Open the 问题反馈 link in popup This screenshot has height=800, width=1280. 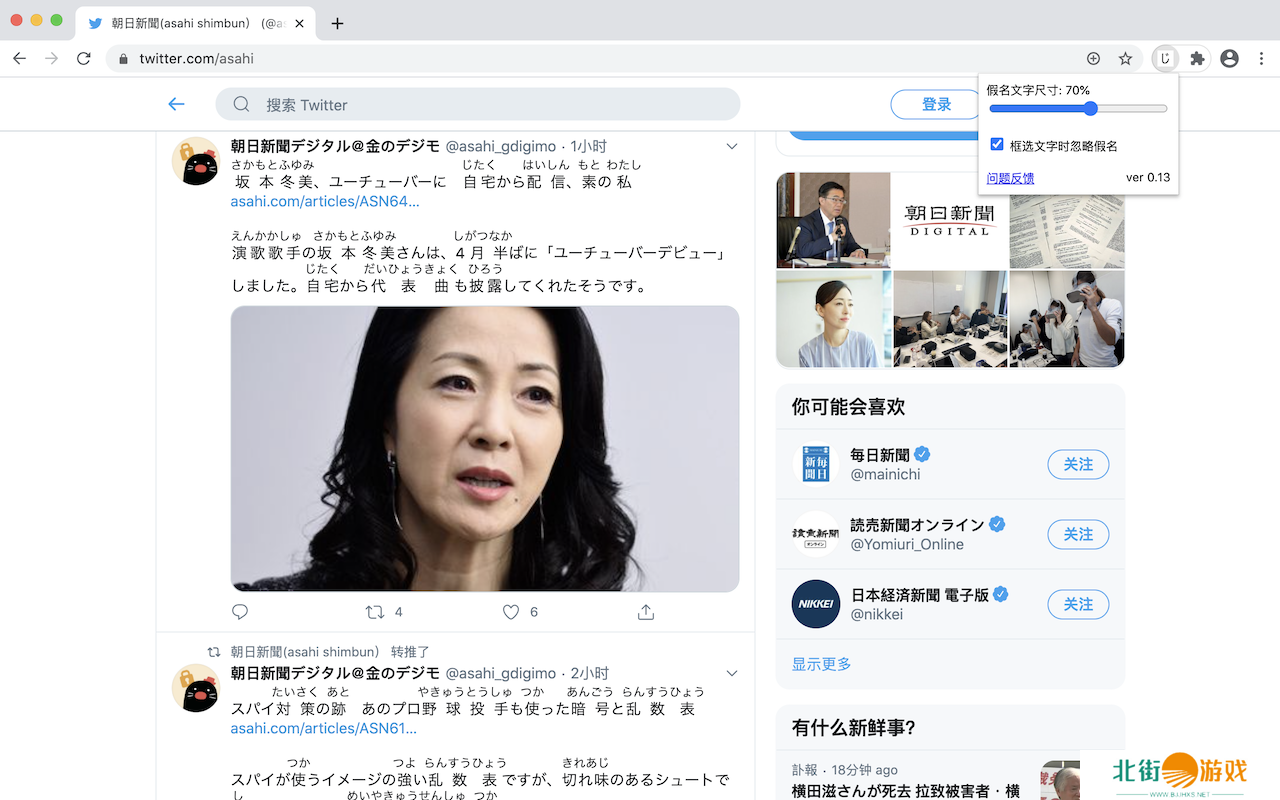click(1010, 178)
